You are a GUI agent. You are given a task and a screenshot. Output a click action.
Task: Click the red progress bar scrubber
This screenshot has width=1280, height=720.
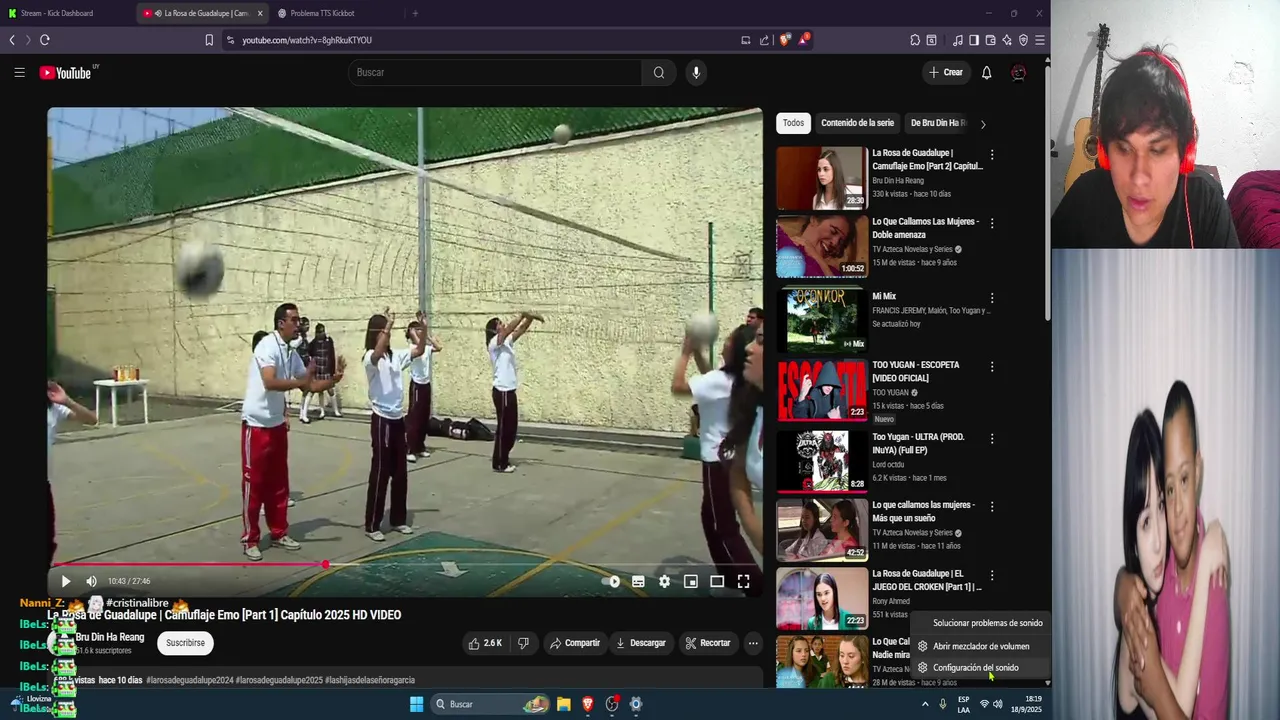pyautogui.click(x=326, y=565)
